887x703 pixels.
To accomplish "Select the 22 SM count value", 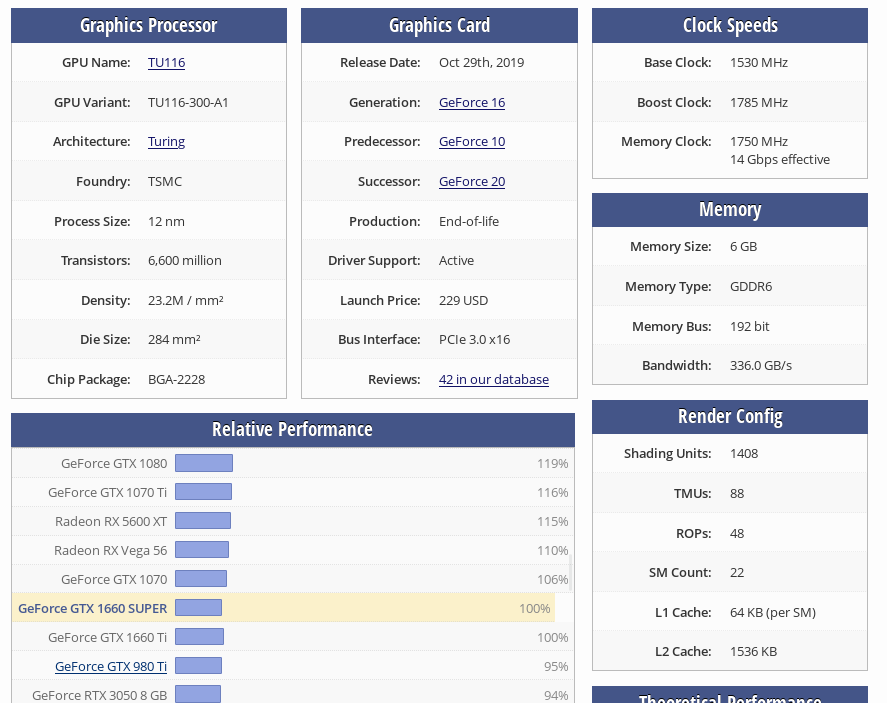I will pos(737,572).
